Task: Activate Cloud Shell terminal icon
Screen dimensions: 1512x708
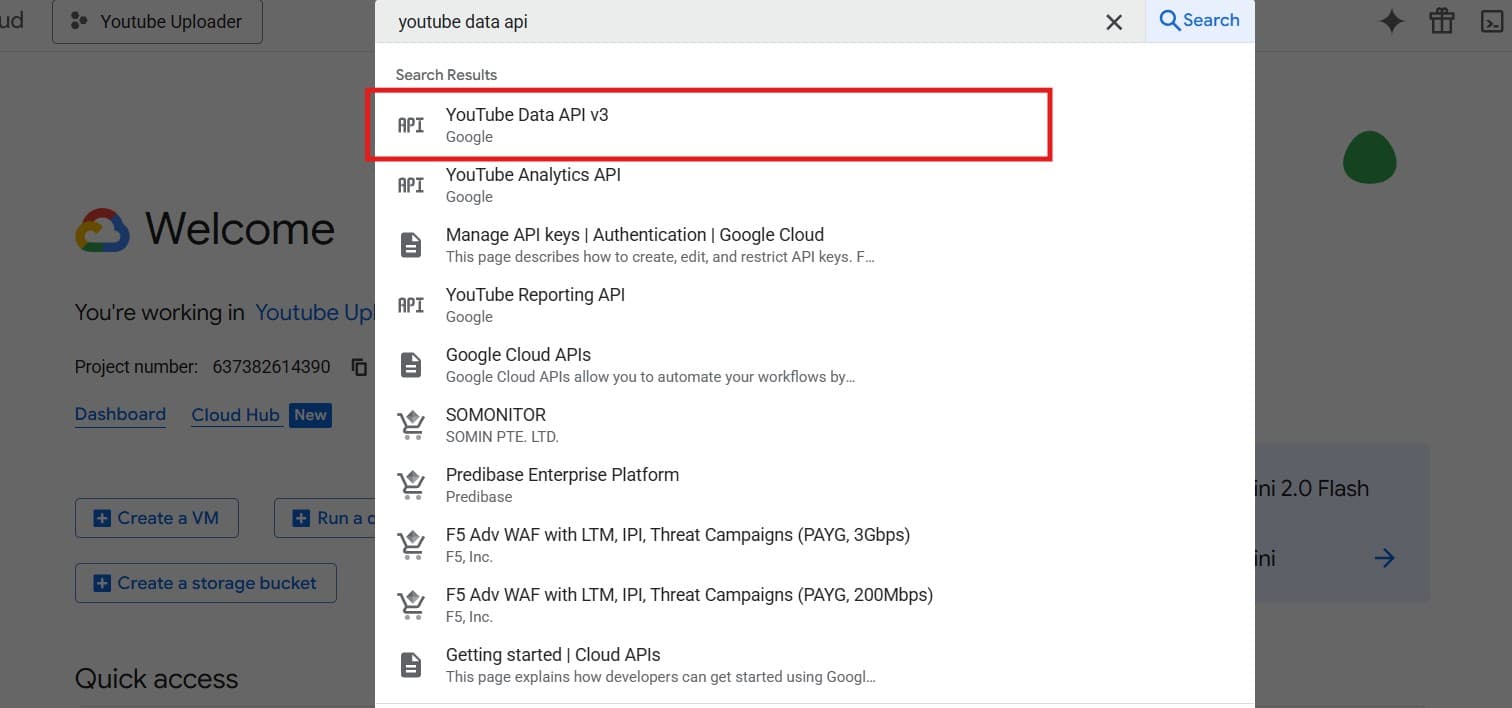Action: (1492, 21)
